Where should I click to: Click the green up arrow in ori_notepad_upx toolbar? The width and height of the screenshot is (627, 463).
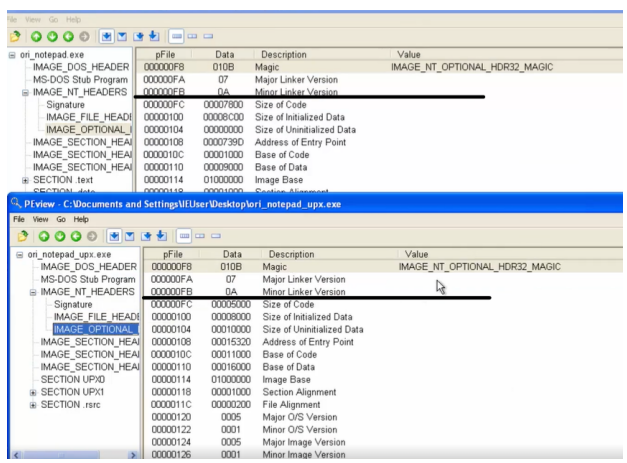tap(44, 236)
